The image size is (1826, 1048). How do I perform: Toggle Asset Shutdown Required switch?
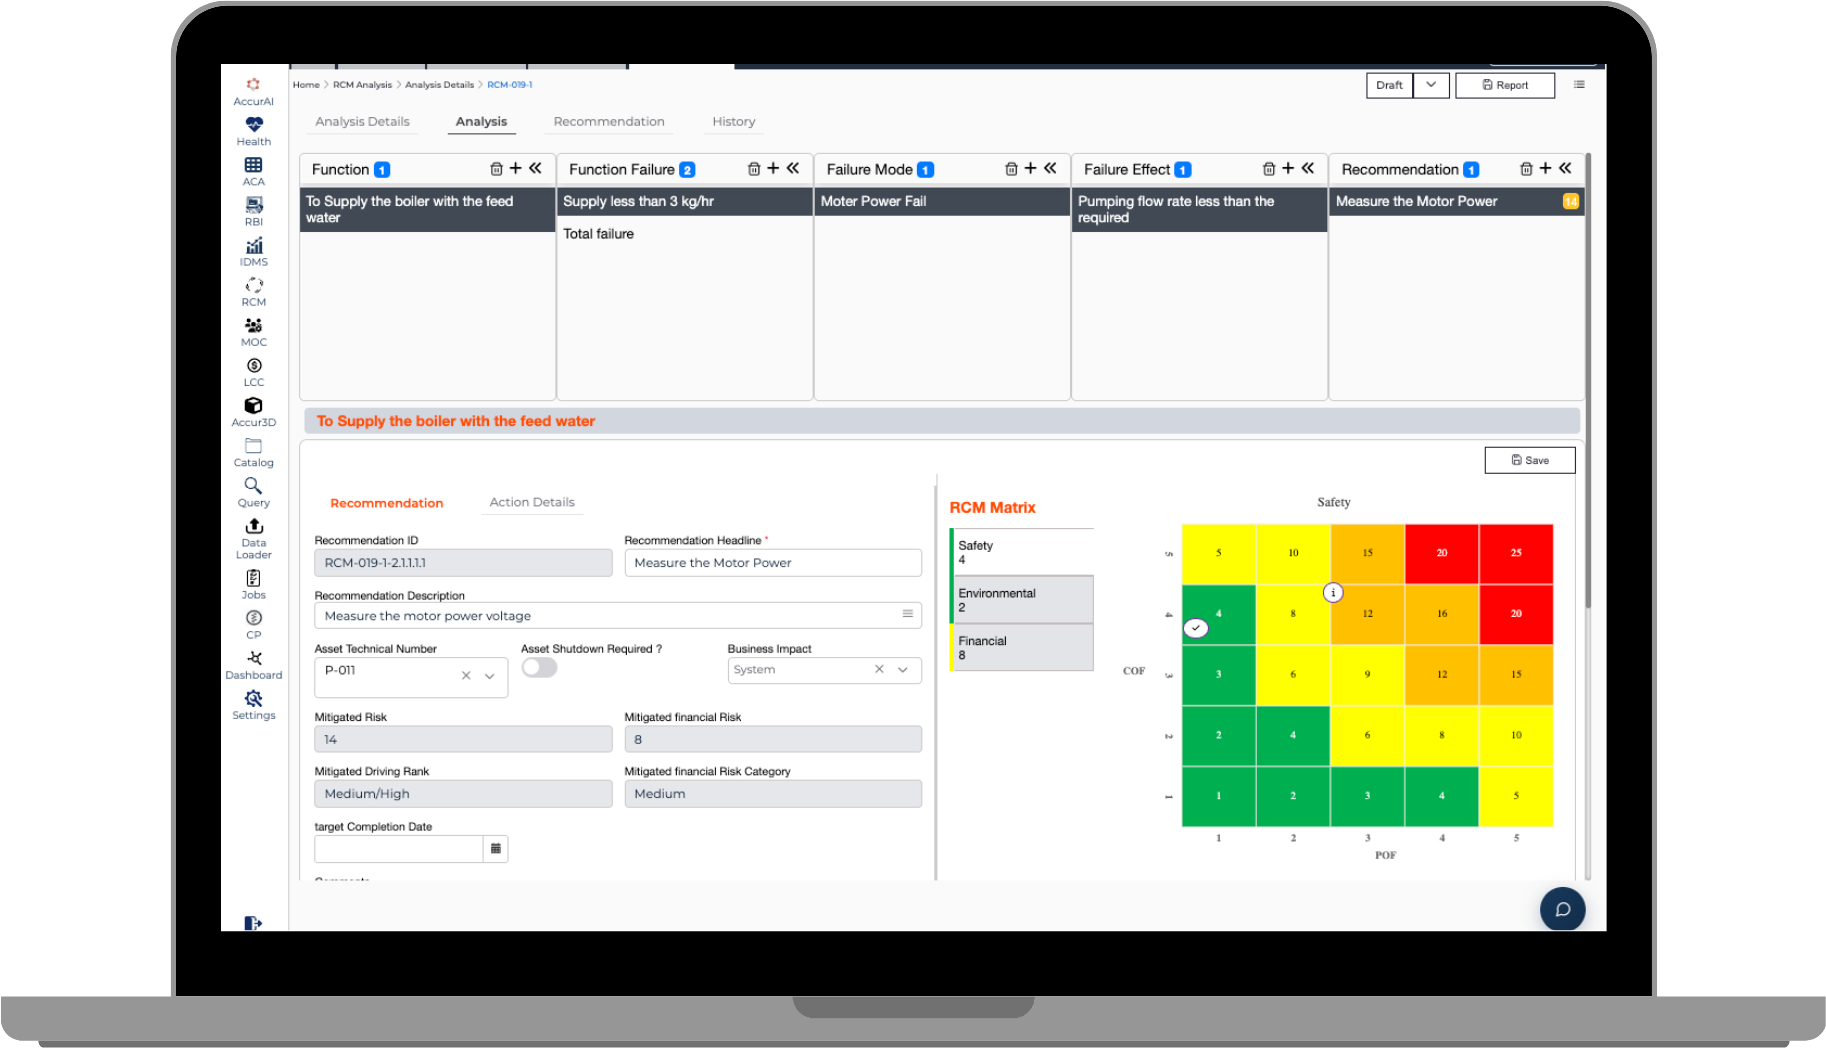539,668
